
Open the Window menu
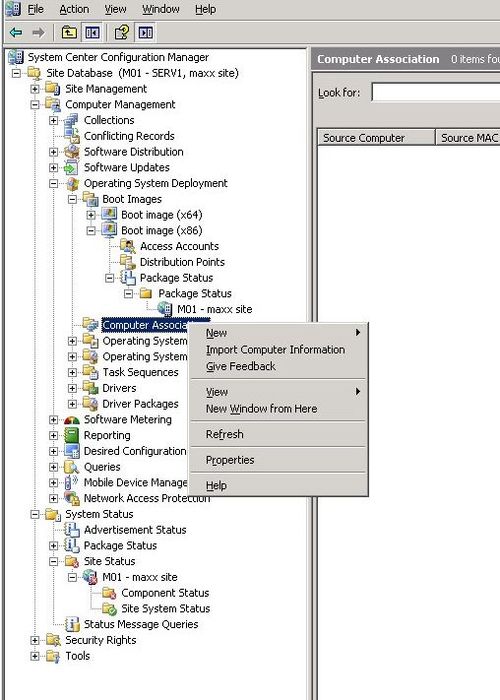click(x=161, y=9)
